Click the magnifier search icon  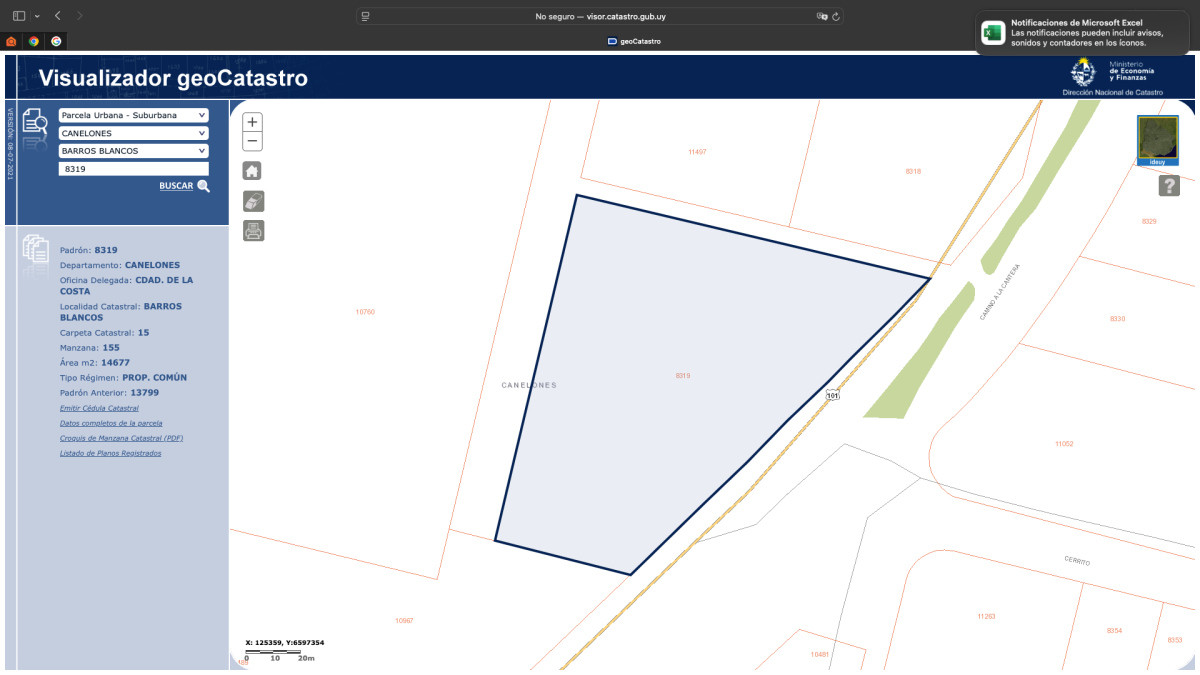(x=204, y=186)
